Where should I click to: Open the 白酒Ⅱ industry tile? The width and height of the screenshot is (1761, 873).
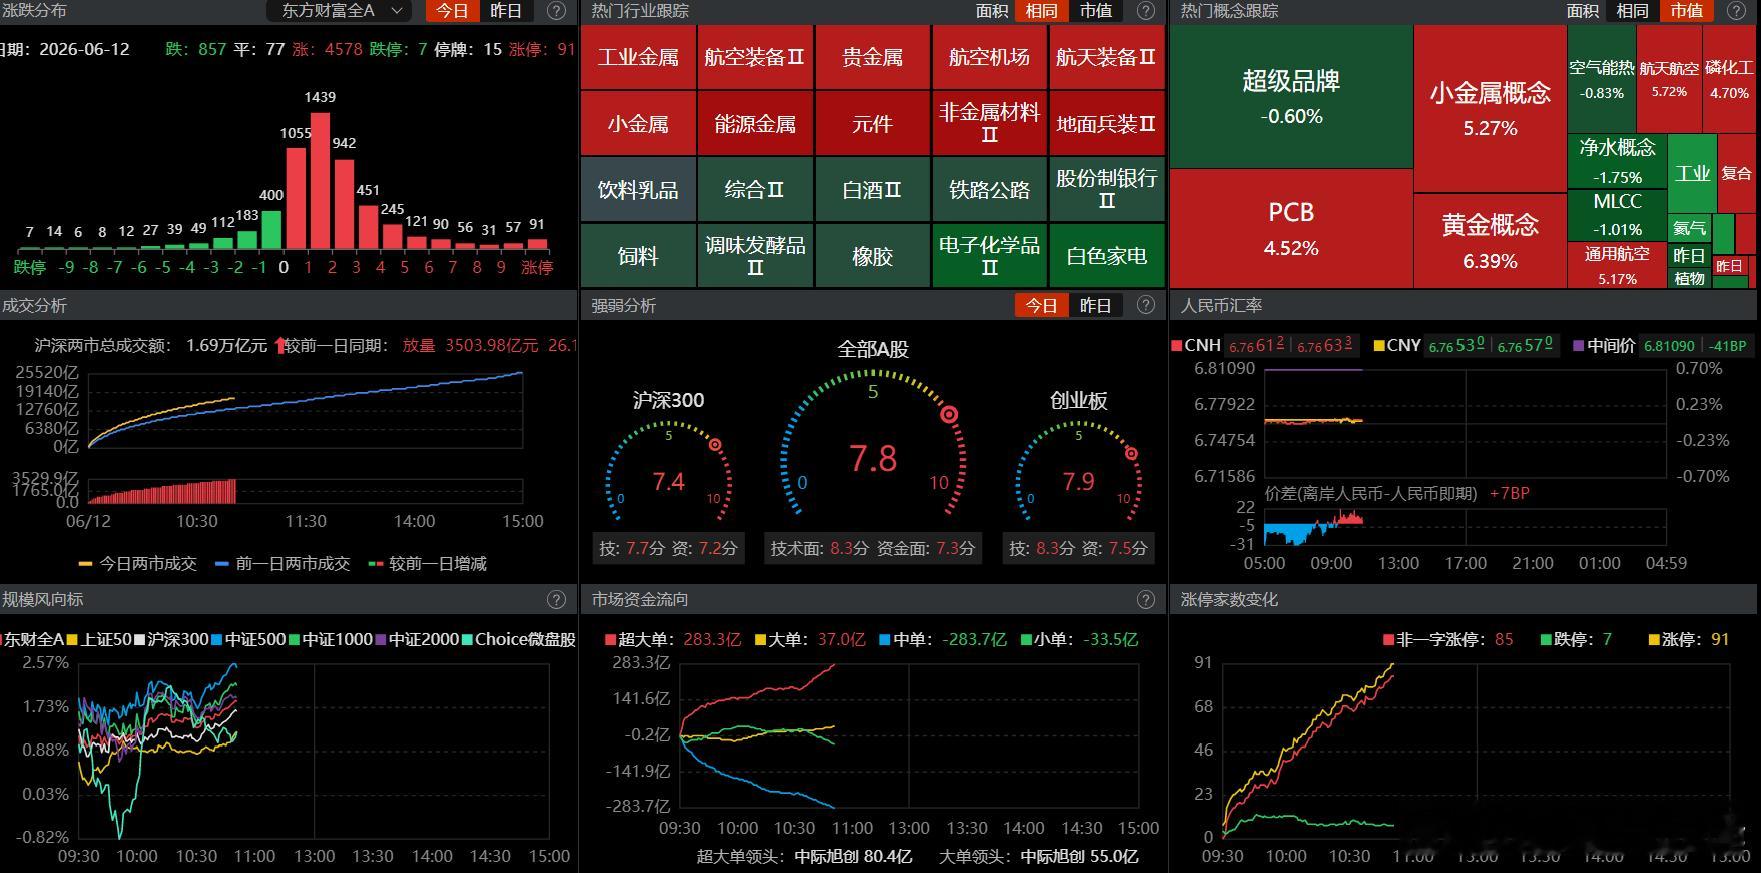(872, 190)
